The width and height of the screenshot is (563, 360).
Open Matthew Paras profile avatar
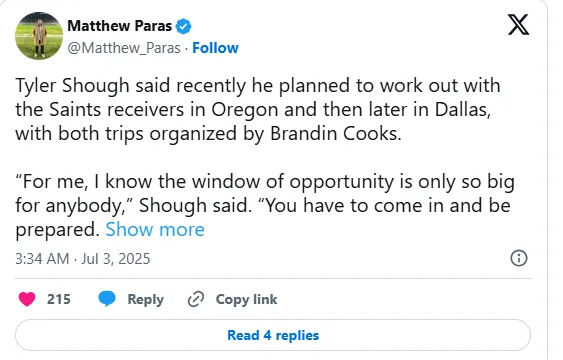coord(39,36)
